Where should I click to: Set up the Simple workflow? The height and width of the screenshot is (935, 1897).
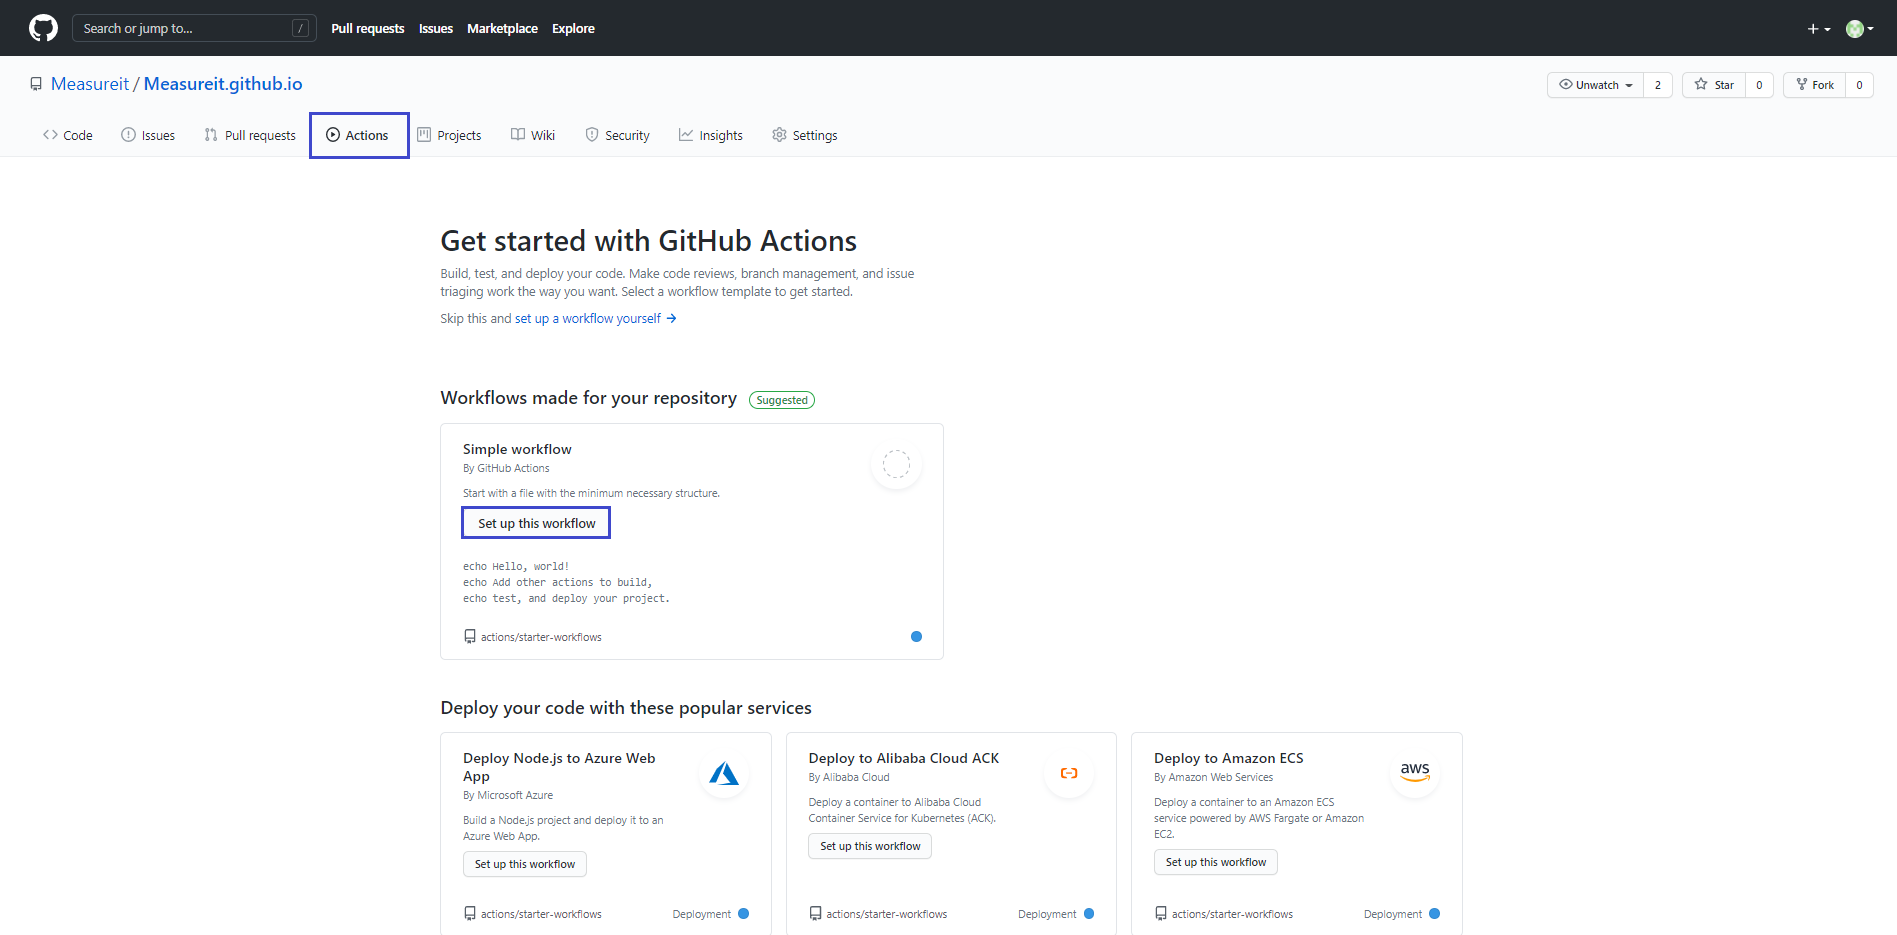pos(536,523)
